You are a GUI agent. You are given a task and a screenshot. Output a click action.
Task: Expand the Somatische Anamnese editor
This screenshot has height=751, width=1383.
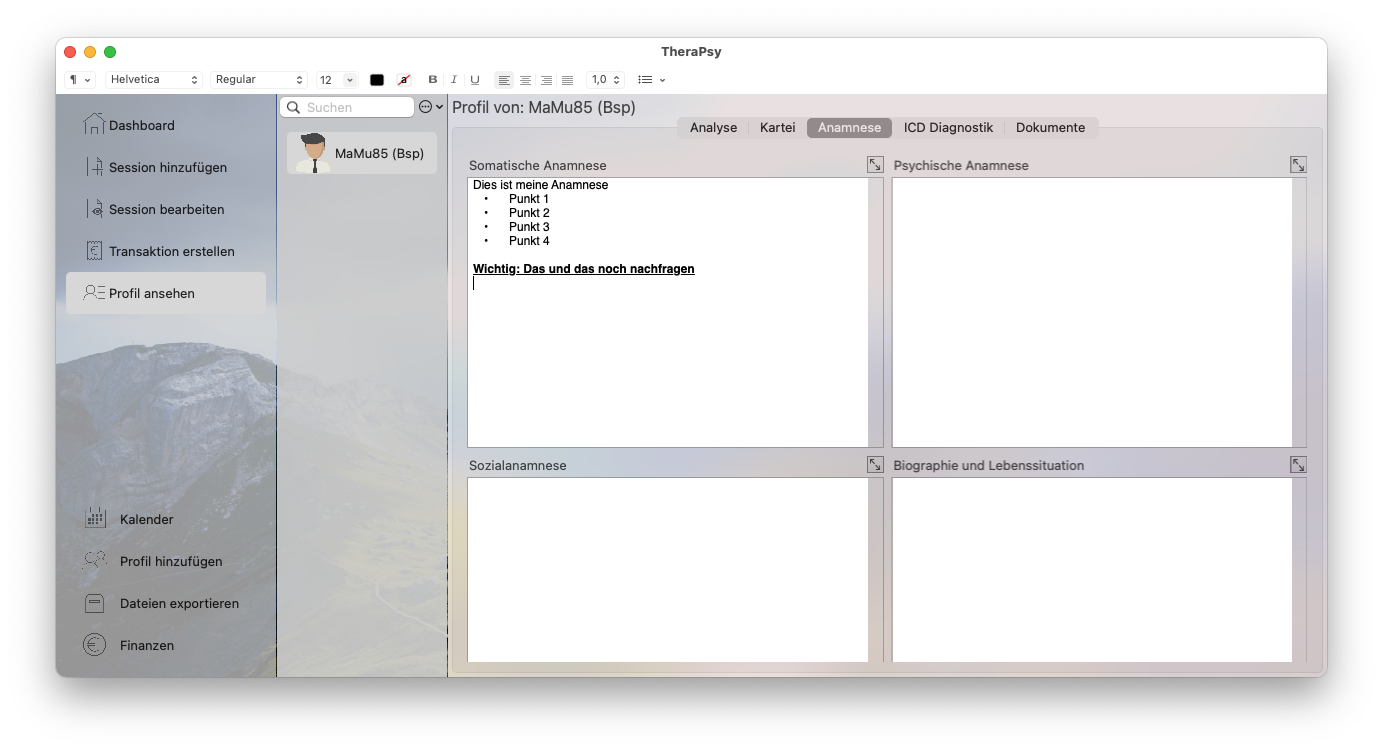pyautogui.click(x=875, y=165)
